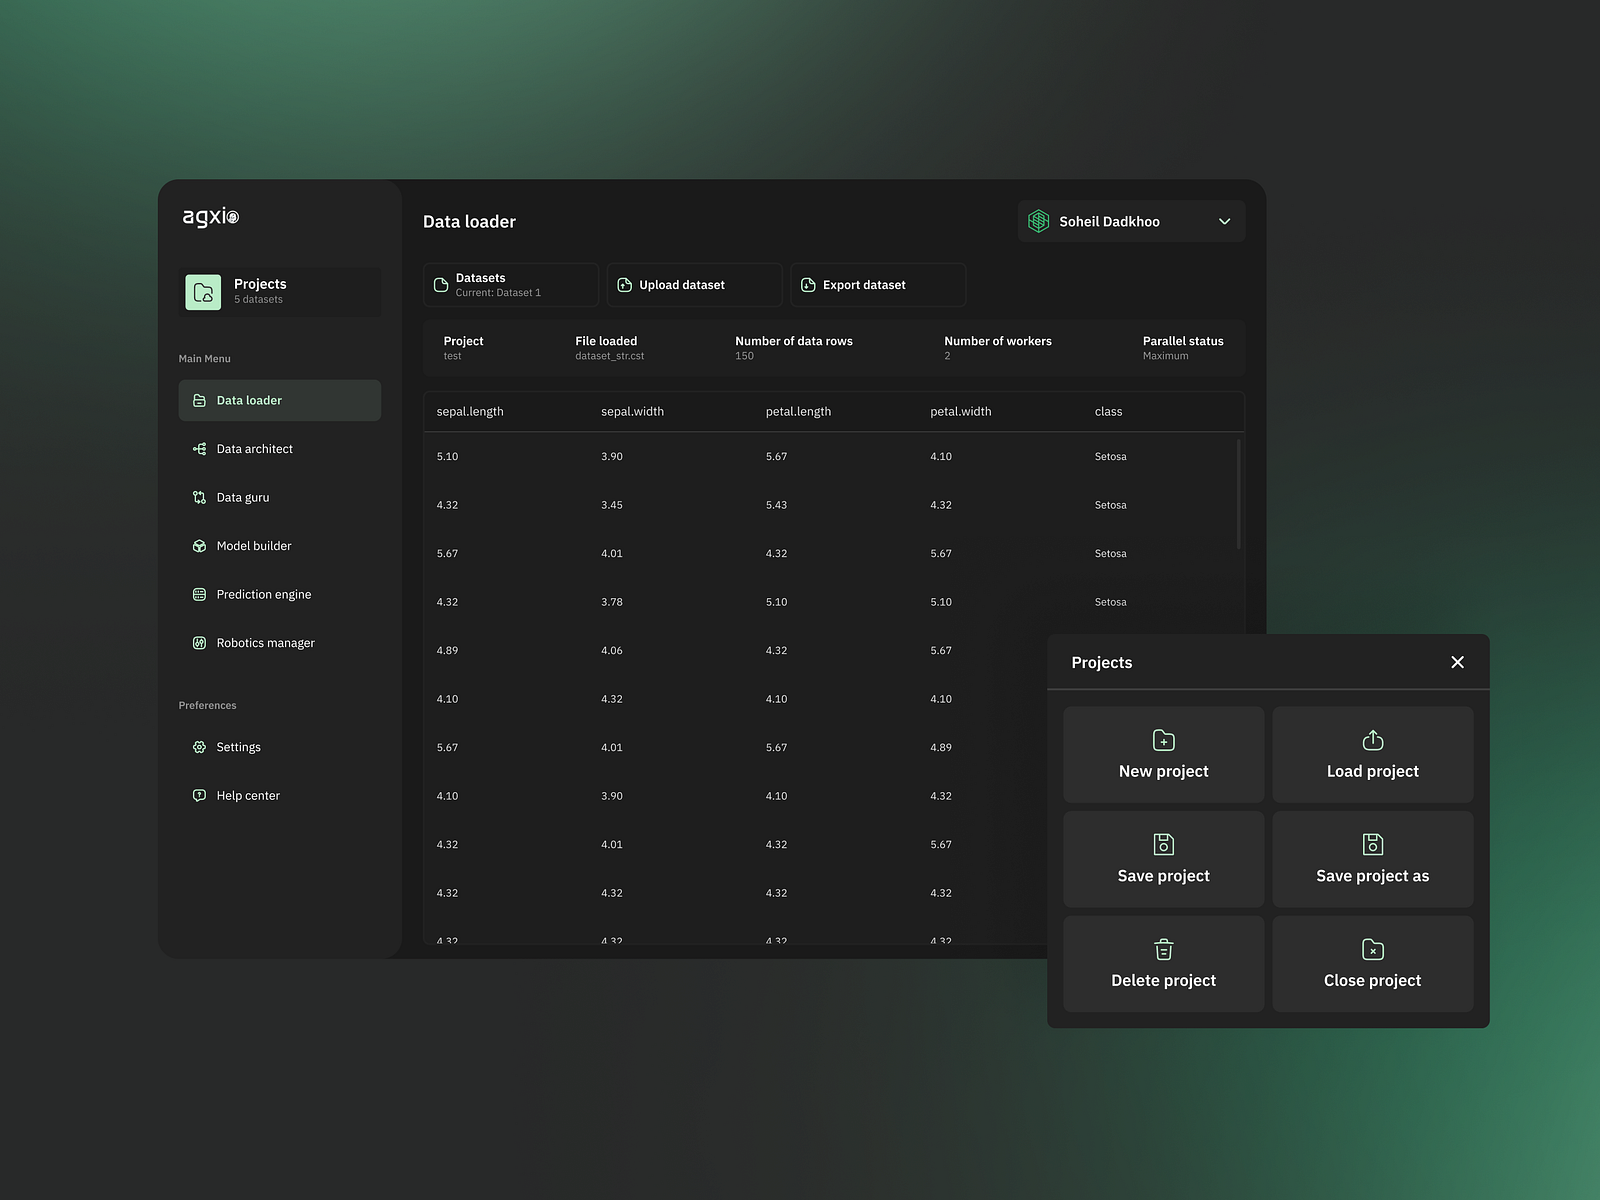Select the New project icon in Projects dialog
This screenshot has height=1200, width=1600.
pyautogui.click(x=1163, y=740)
